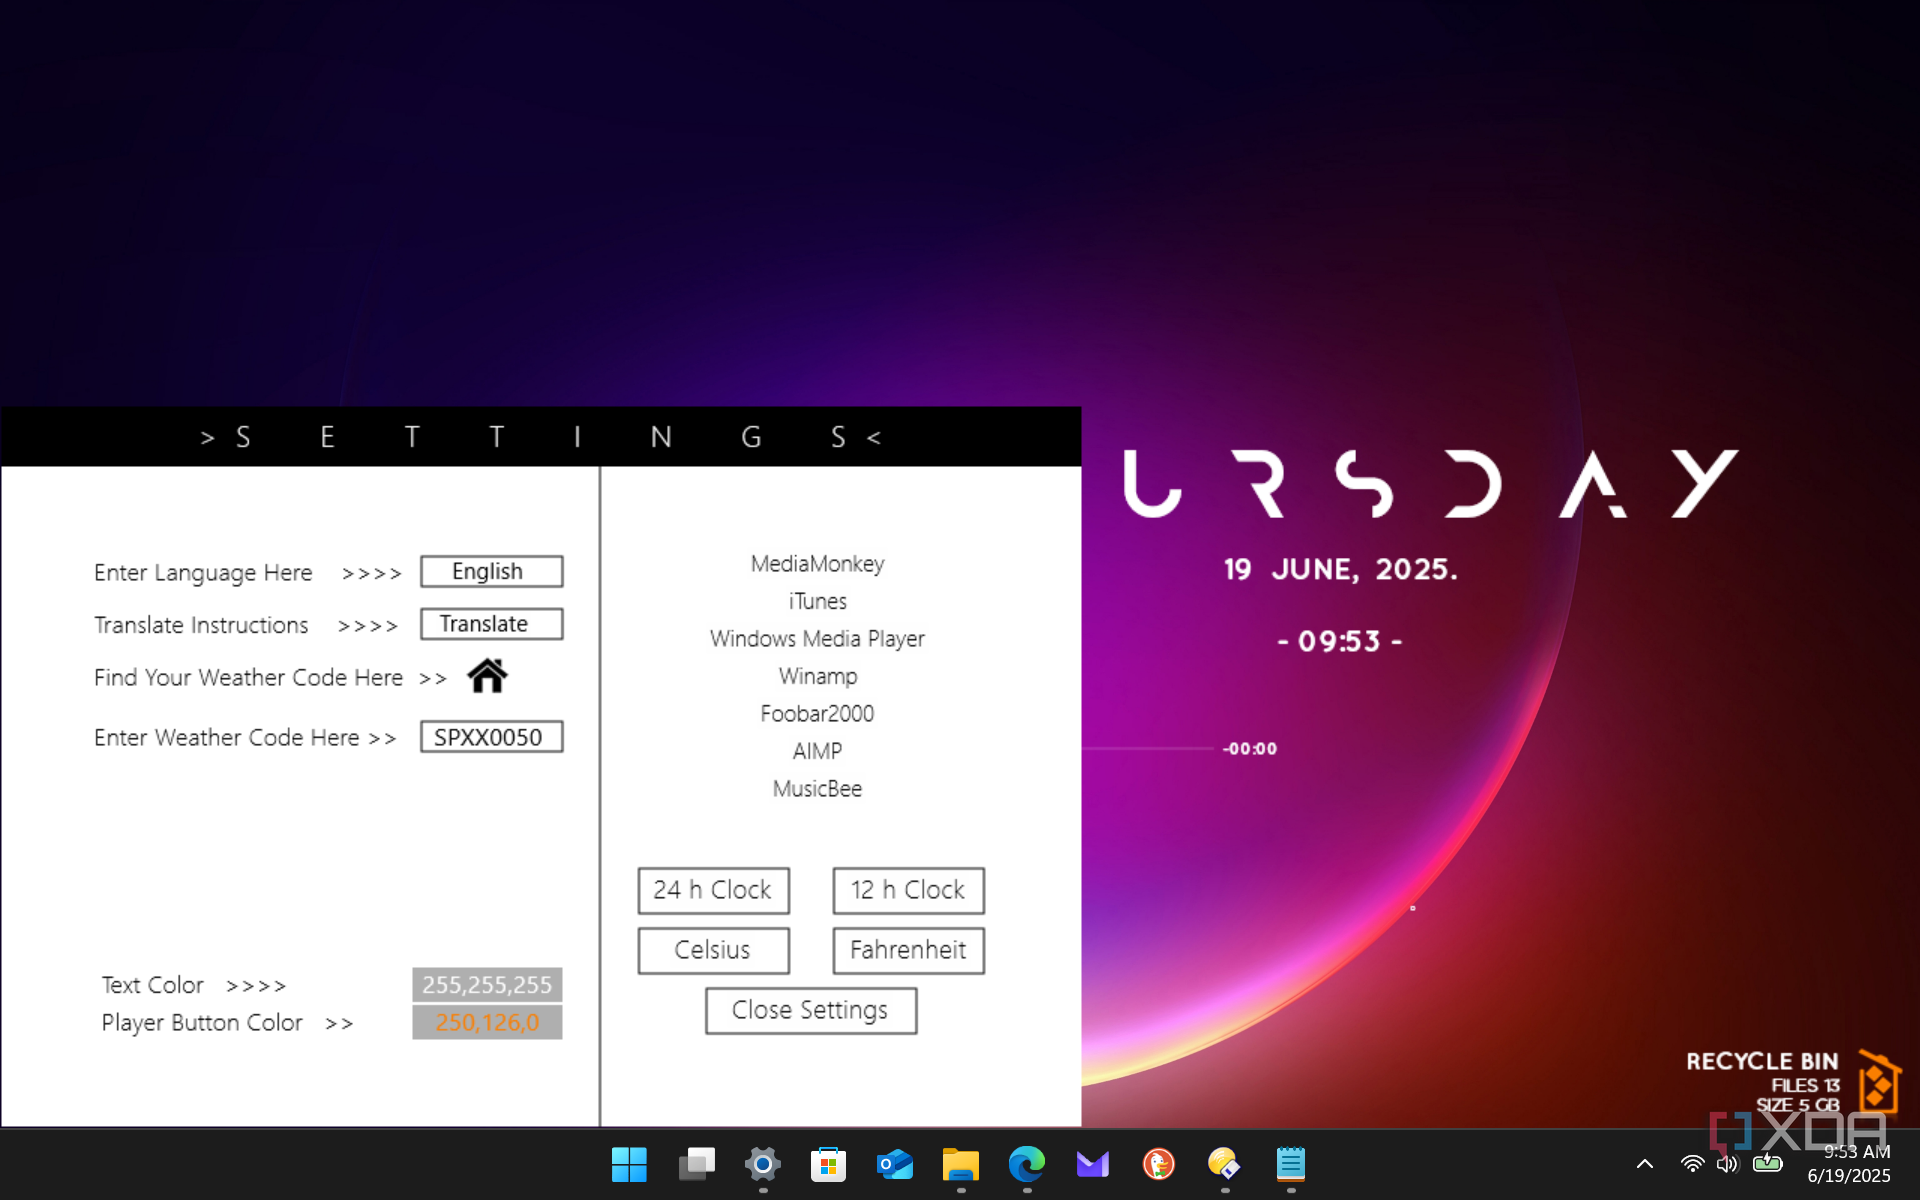
Task: Open Microsoft Store taskbar icon
Action: click(828, 1164)
